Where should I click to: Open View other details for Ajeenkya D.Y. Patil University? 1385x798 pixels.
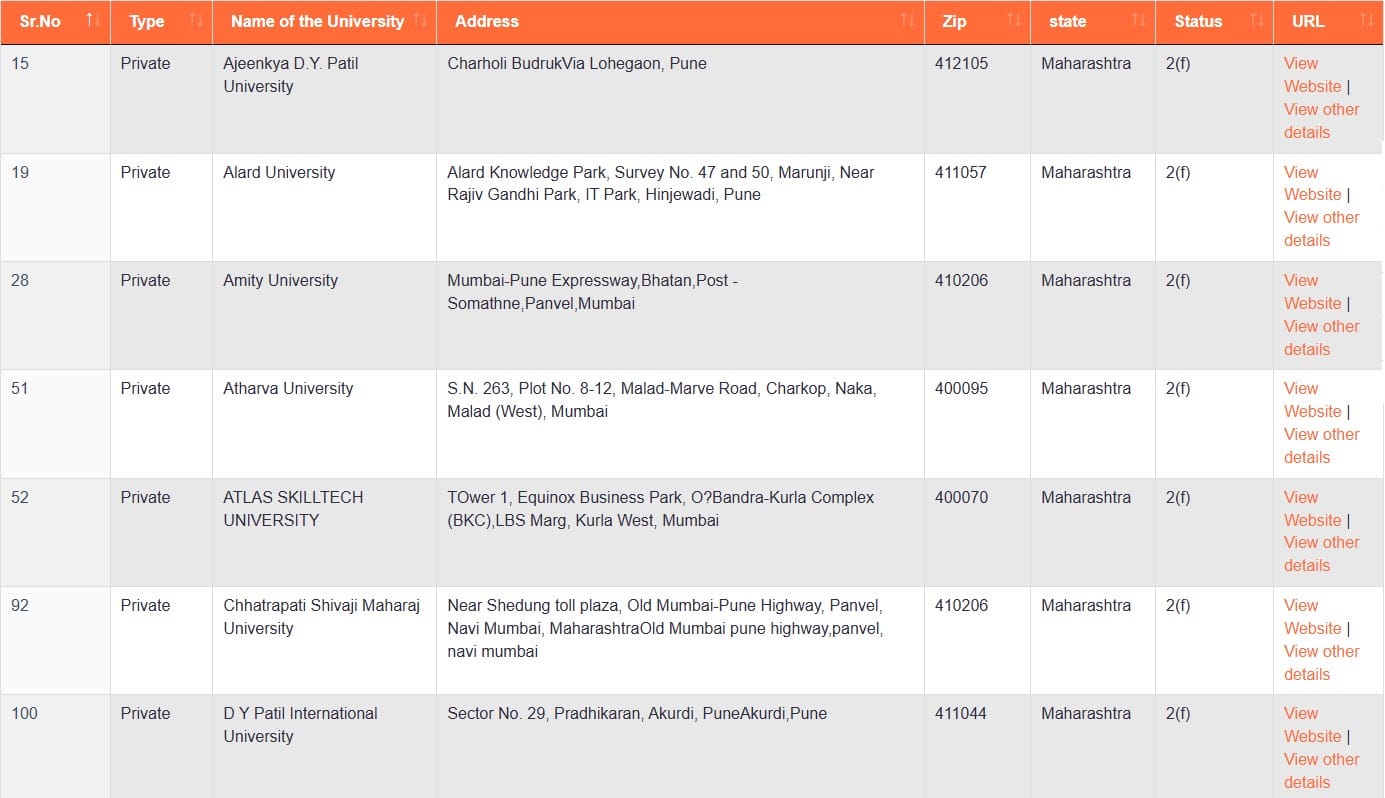(1320, 121)
